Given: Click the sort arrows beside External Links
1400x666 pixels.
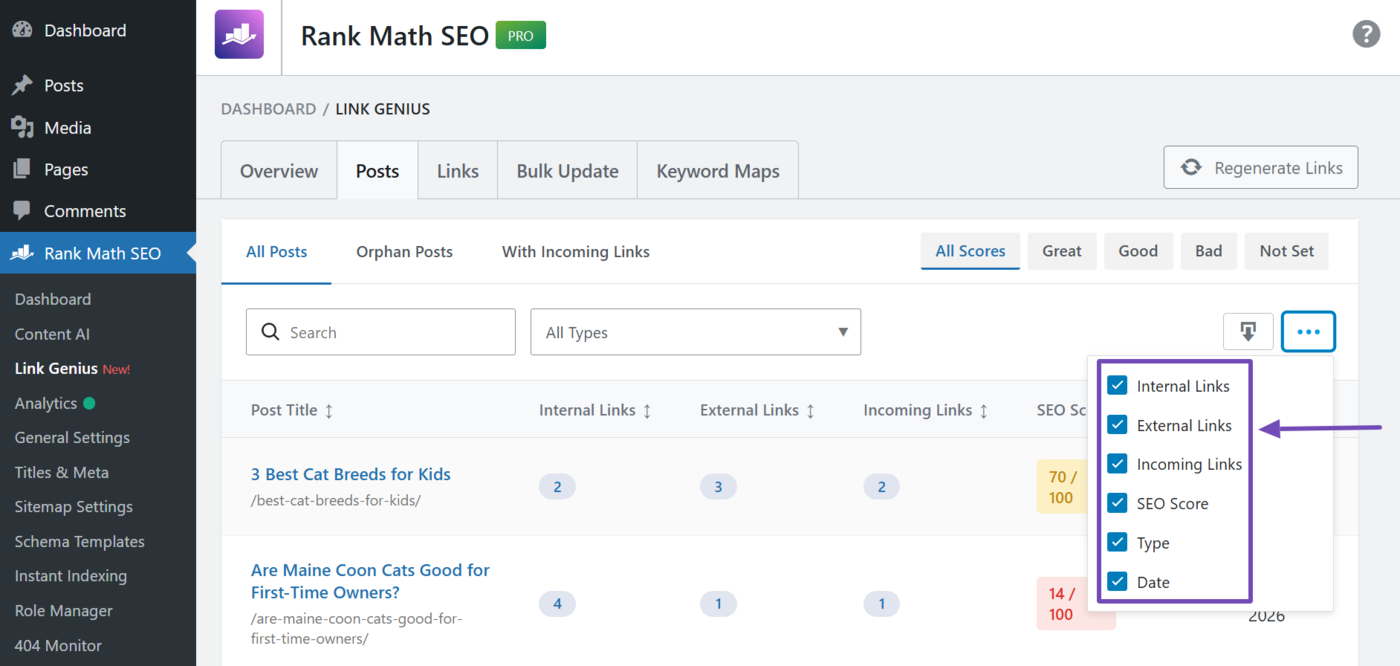Looking at the screenshot, I should (x=810, y=410).
